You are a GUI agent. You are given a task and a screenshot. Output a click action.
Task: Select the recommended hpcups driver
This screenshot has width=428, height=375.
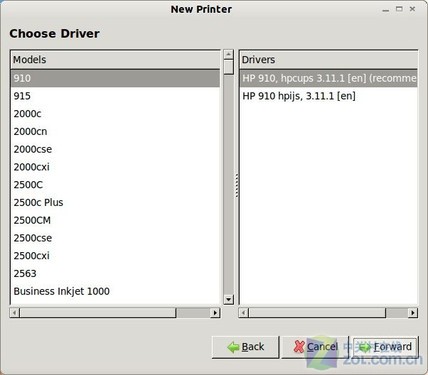point(328,78)
